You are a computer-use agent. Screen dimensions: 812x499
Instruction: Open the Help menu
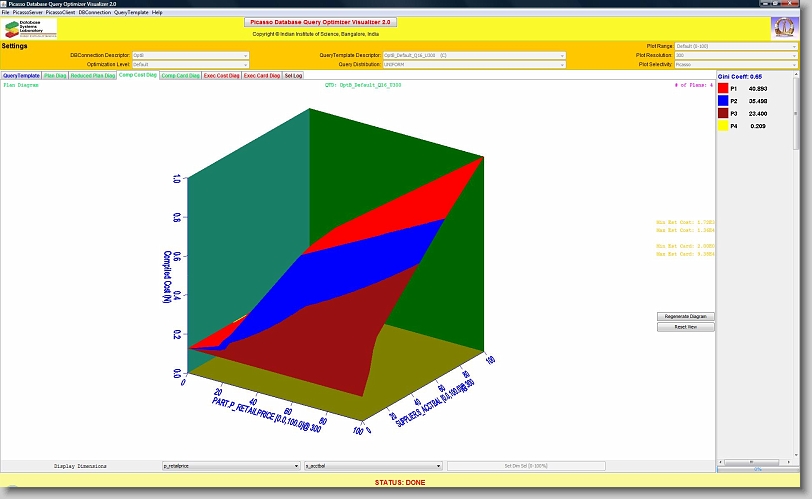(x=157, y=12)
